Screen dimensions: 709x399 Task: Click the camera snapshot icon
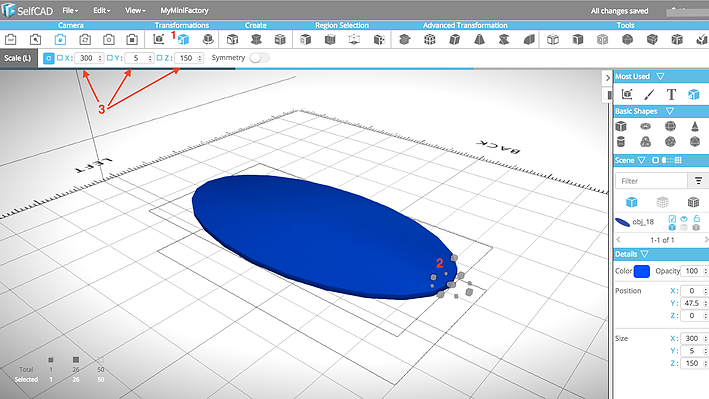point(109,39)
